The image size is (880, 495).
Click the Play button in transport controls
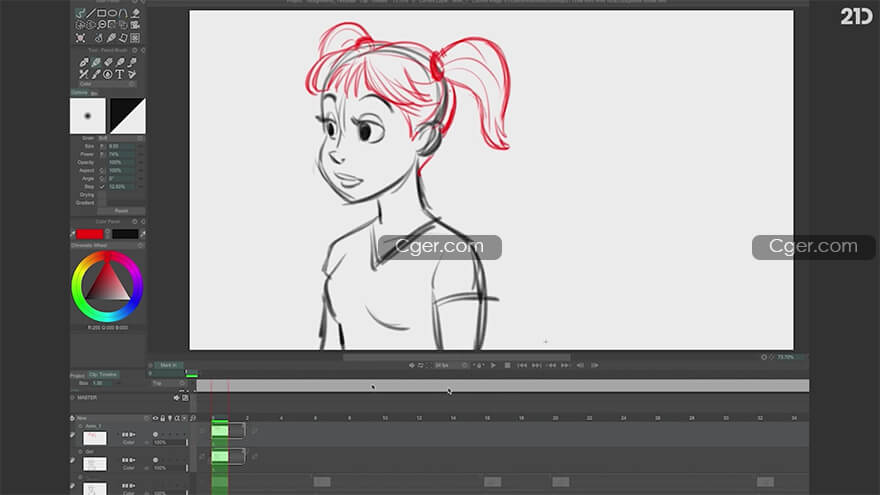(x=493, y=365)
